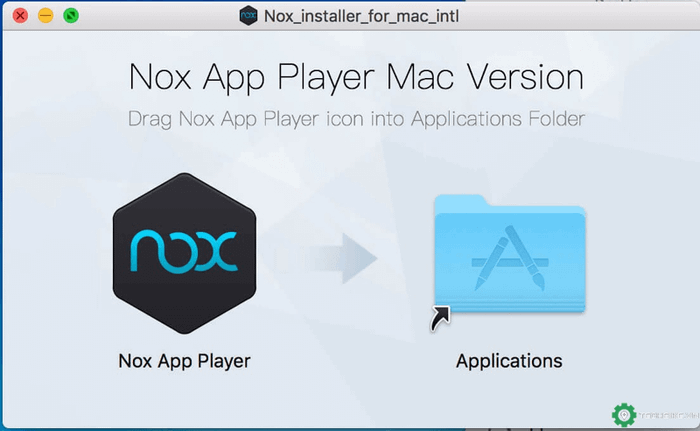The width and height of the screenshot is (700, 431).
Task: Click the green gear watermark icon
Action: point(624,413)
